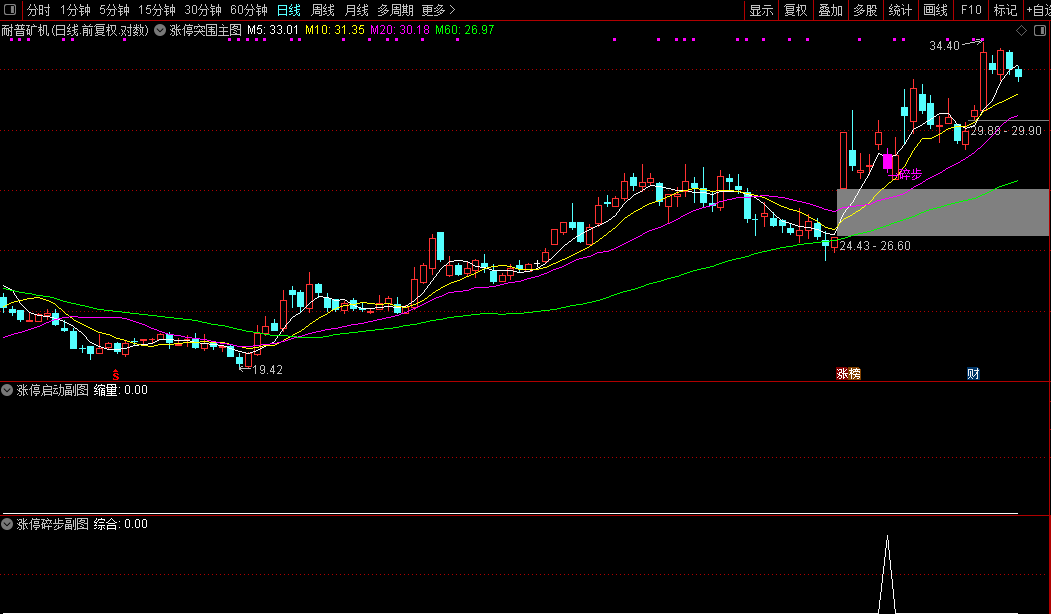The width and height of the screenshot is (1051, 614).
Task: Click the 缩量: 0.00 indicator value
Action: coord(121,390)
